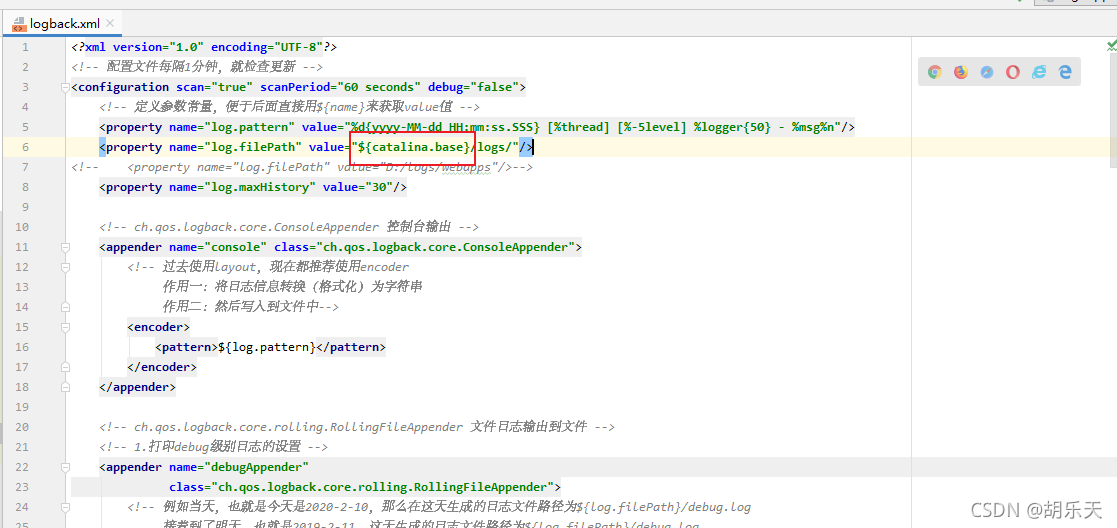Click name="console" appender attribute

point(218,247)
